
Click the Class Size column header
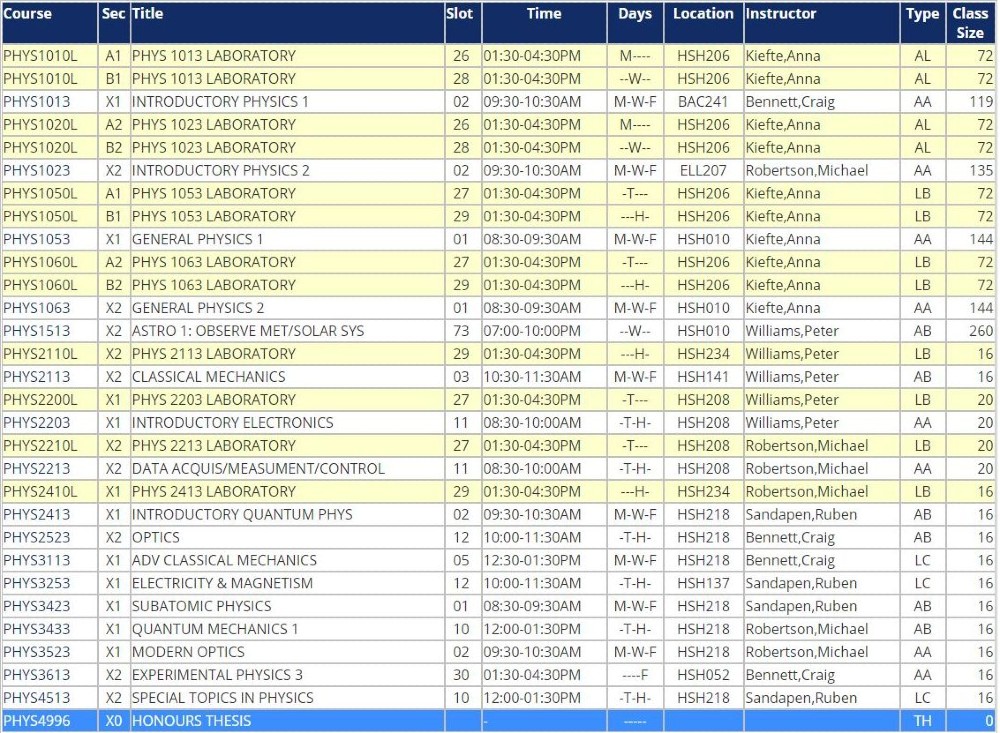tap(970, 23)
